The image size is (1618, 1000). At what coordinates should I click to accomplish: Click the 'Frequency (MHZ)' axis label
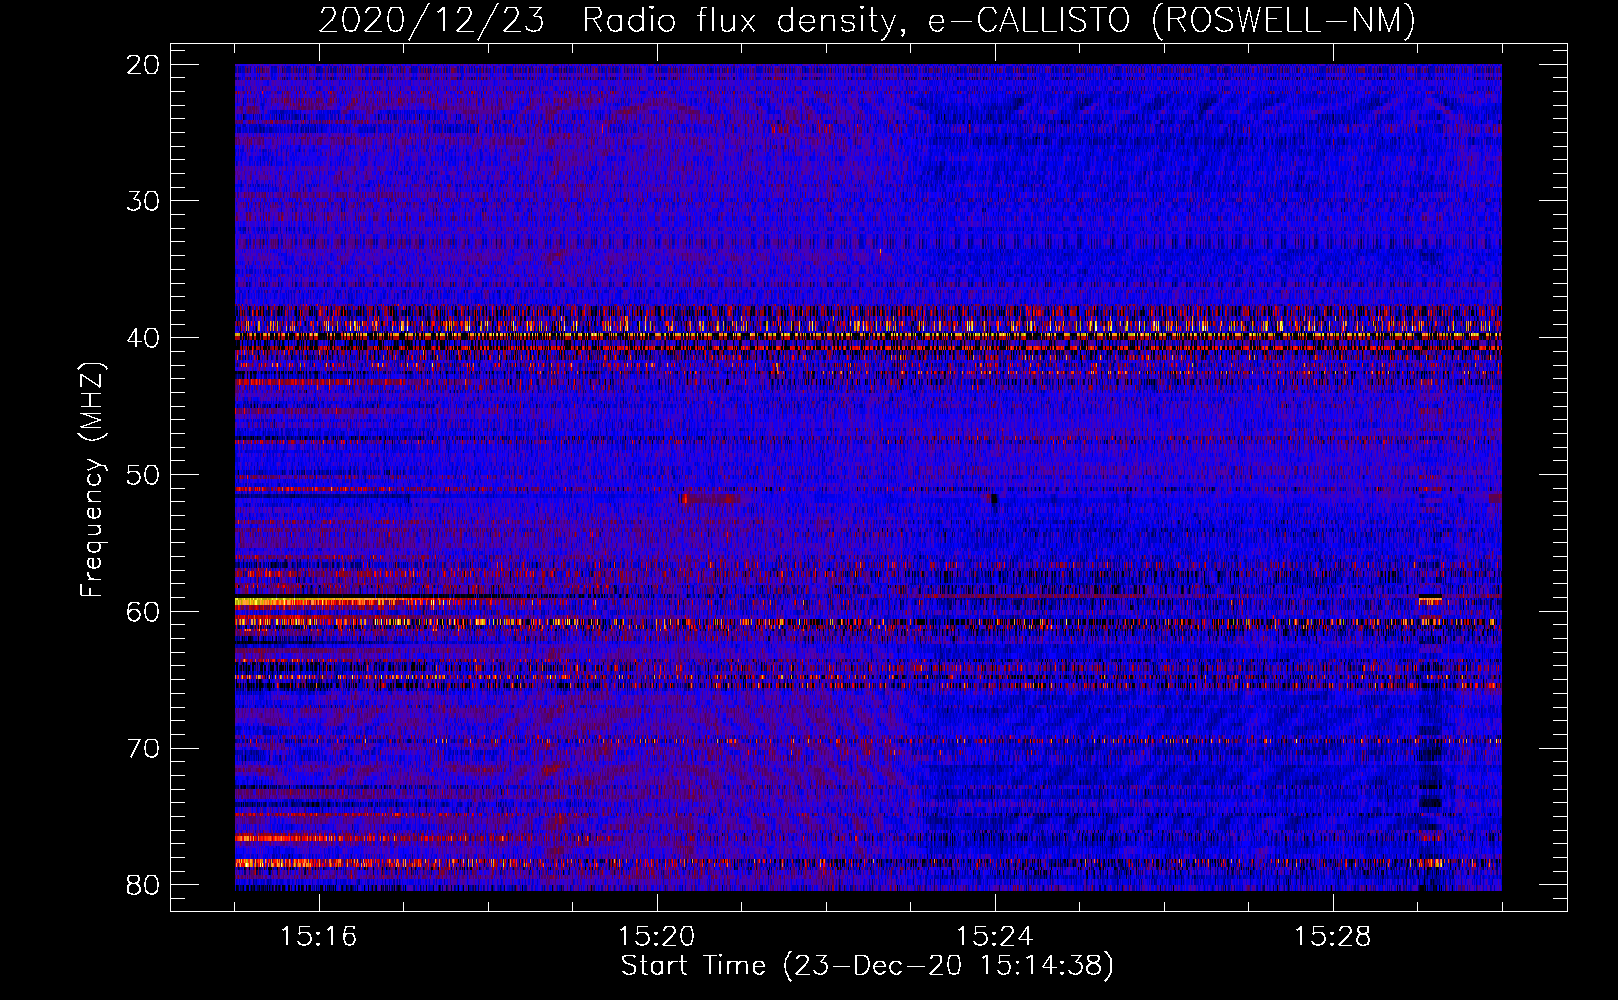[92, 480]
